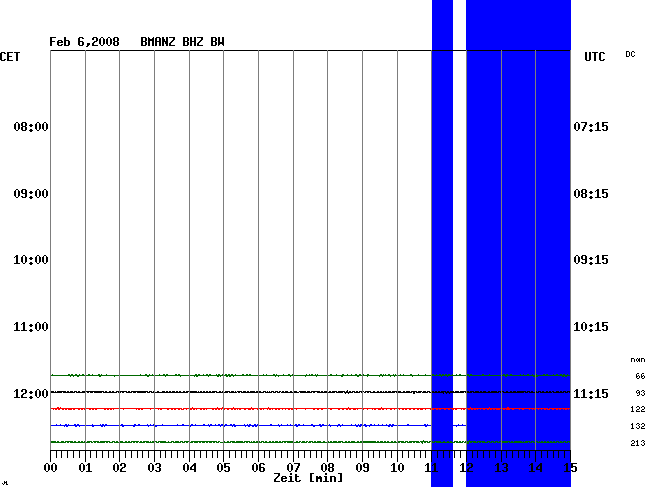The image size is (650, 494).
Task: Click the DC value '122'
Action: [x=638, y=409]
